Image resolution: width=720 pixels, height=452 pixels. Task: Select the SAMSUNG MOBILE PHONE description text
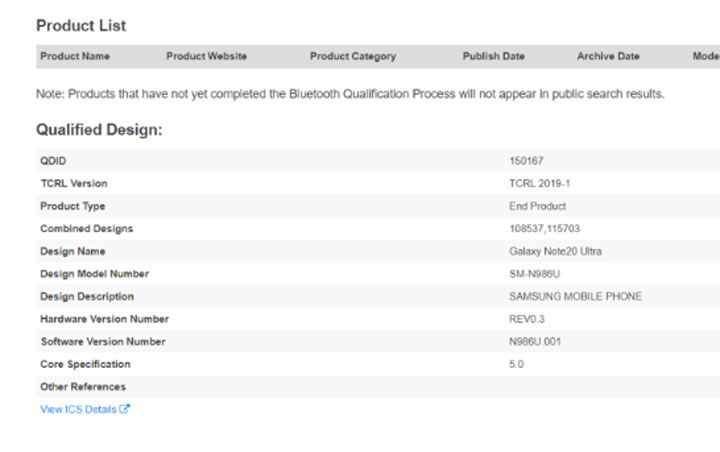coord(575,297)
